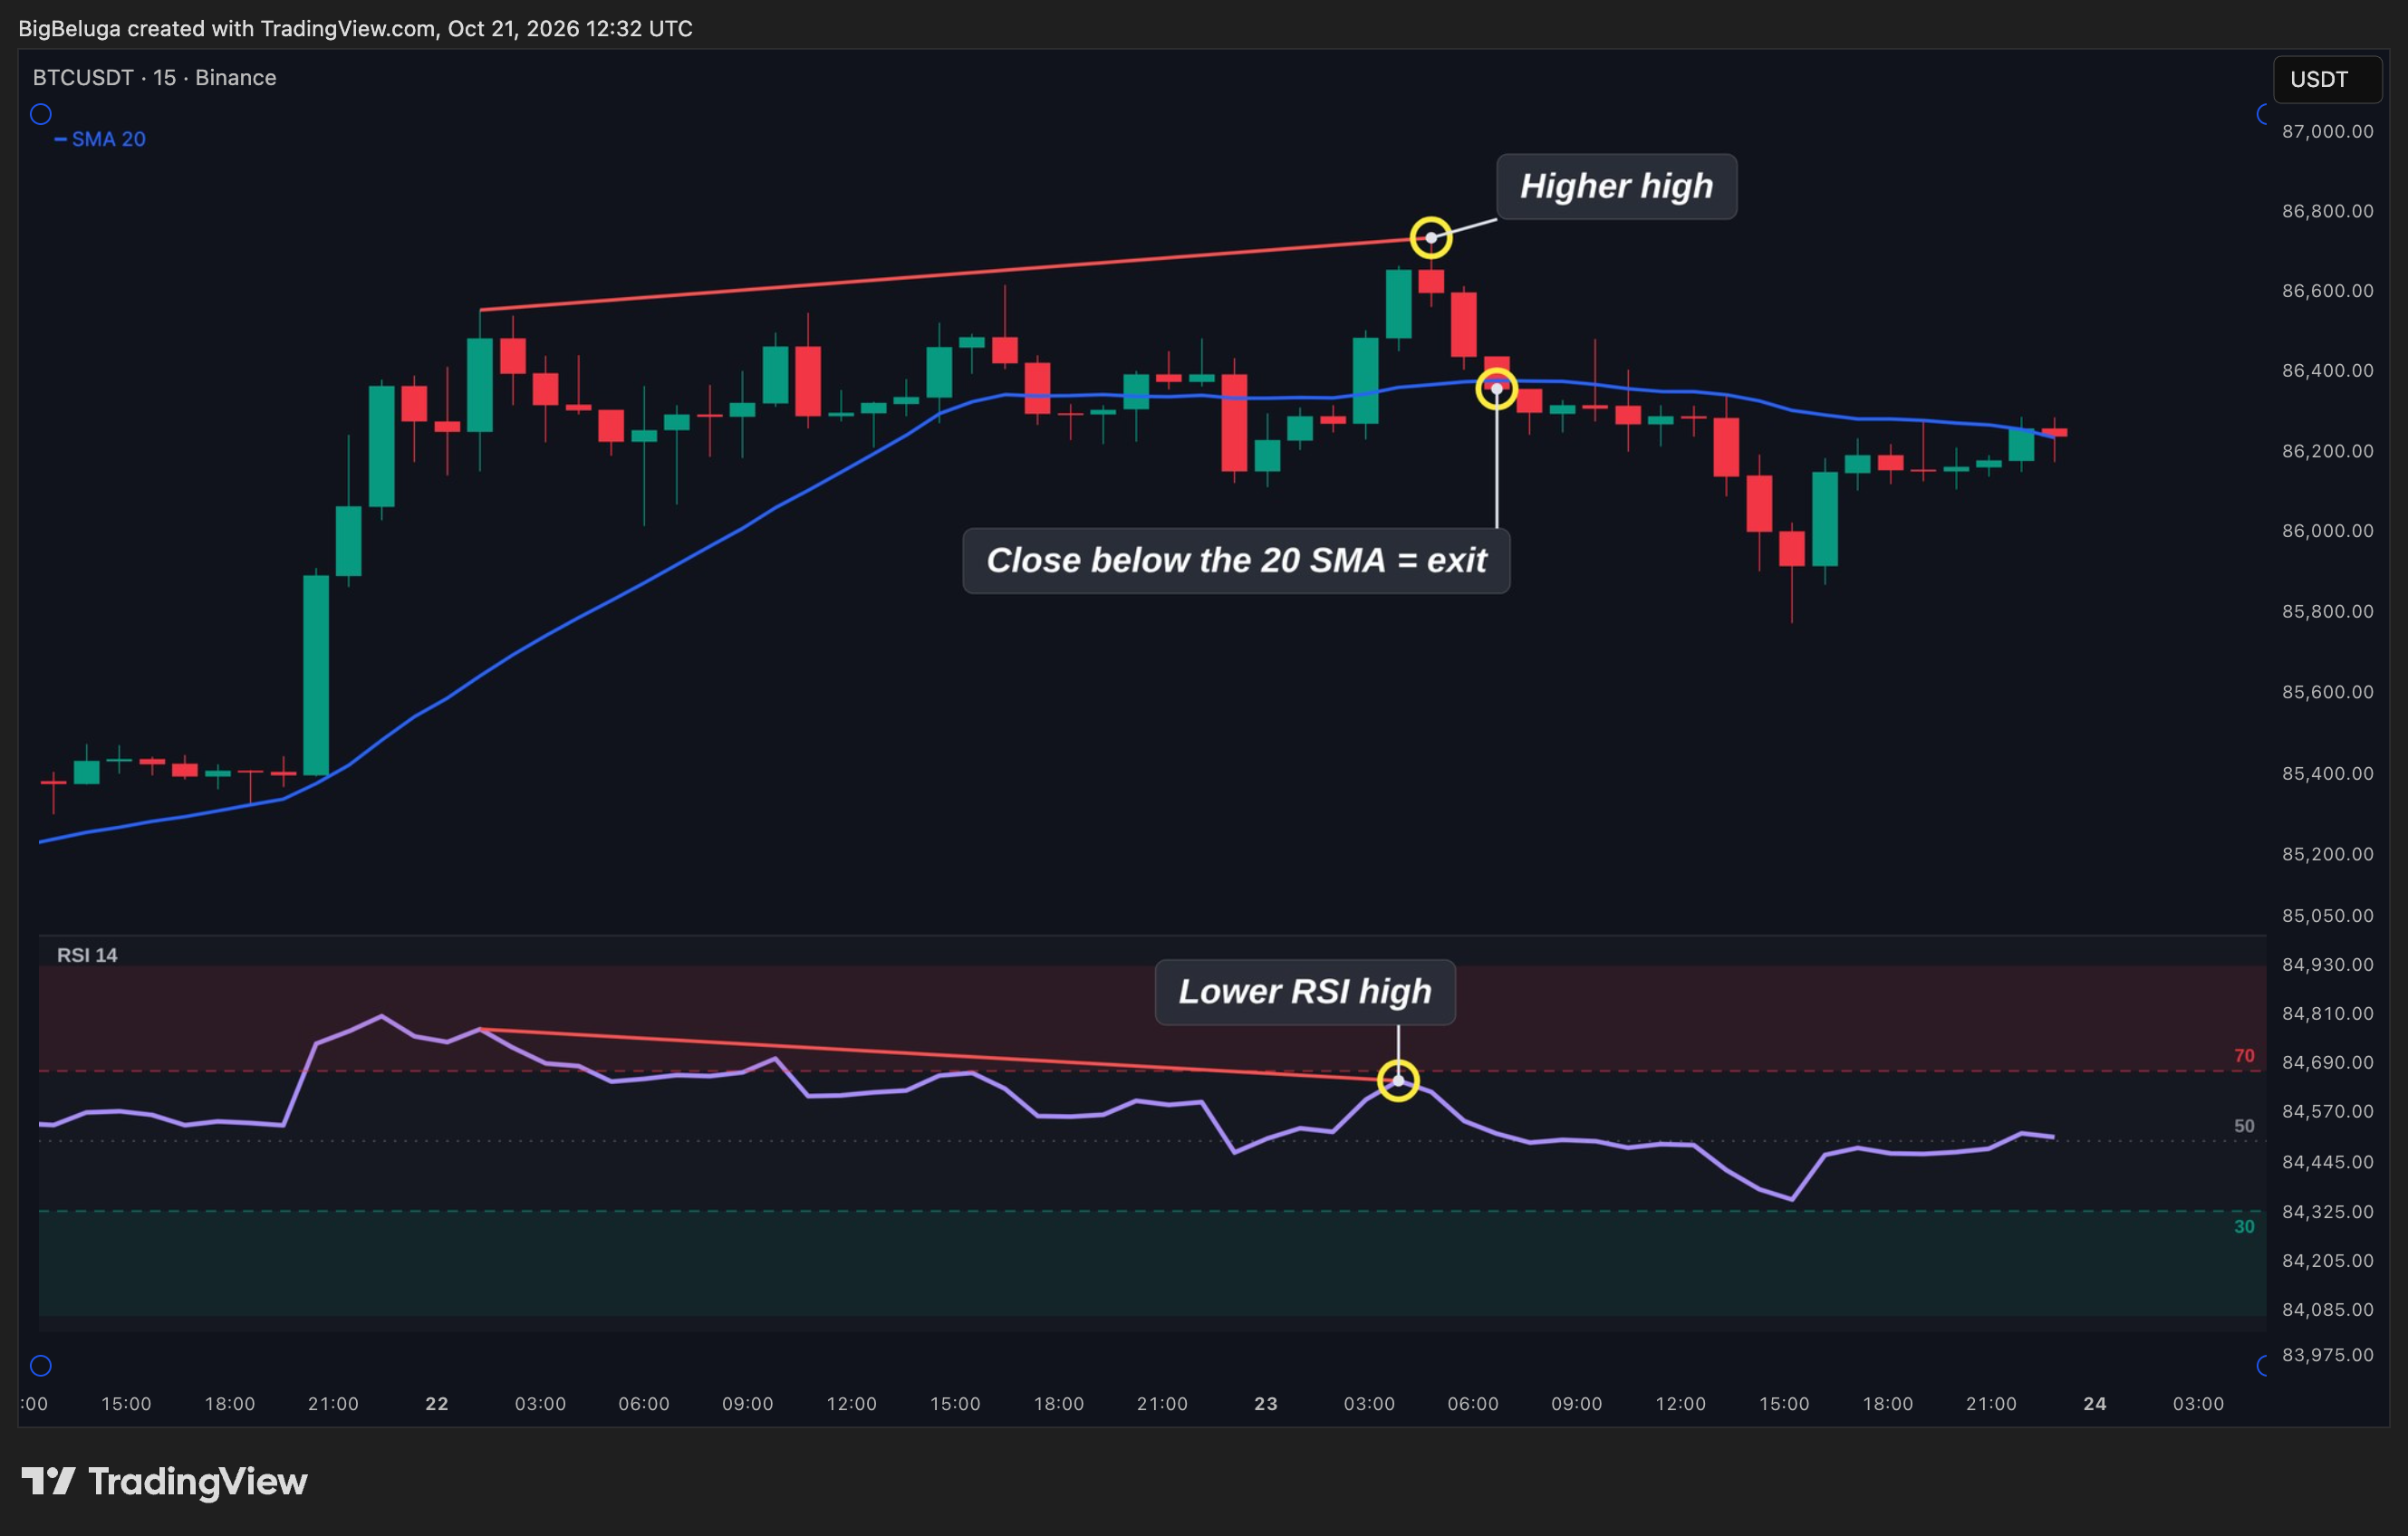Viewport: 2408px width, 1536px height.
Task: Select the "Close below the 20 SMA = exit" label
Action: [1236, 560]
